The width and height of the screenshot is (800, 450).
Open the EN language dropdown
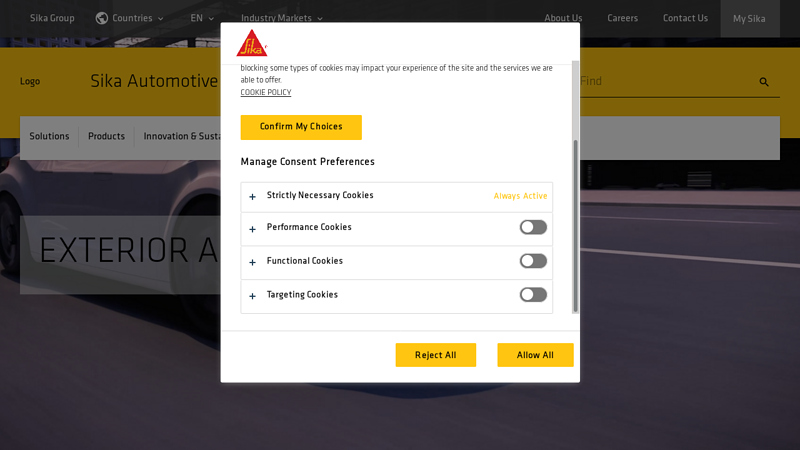[202, 18]
